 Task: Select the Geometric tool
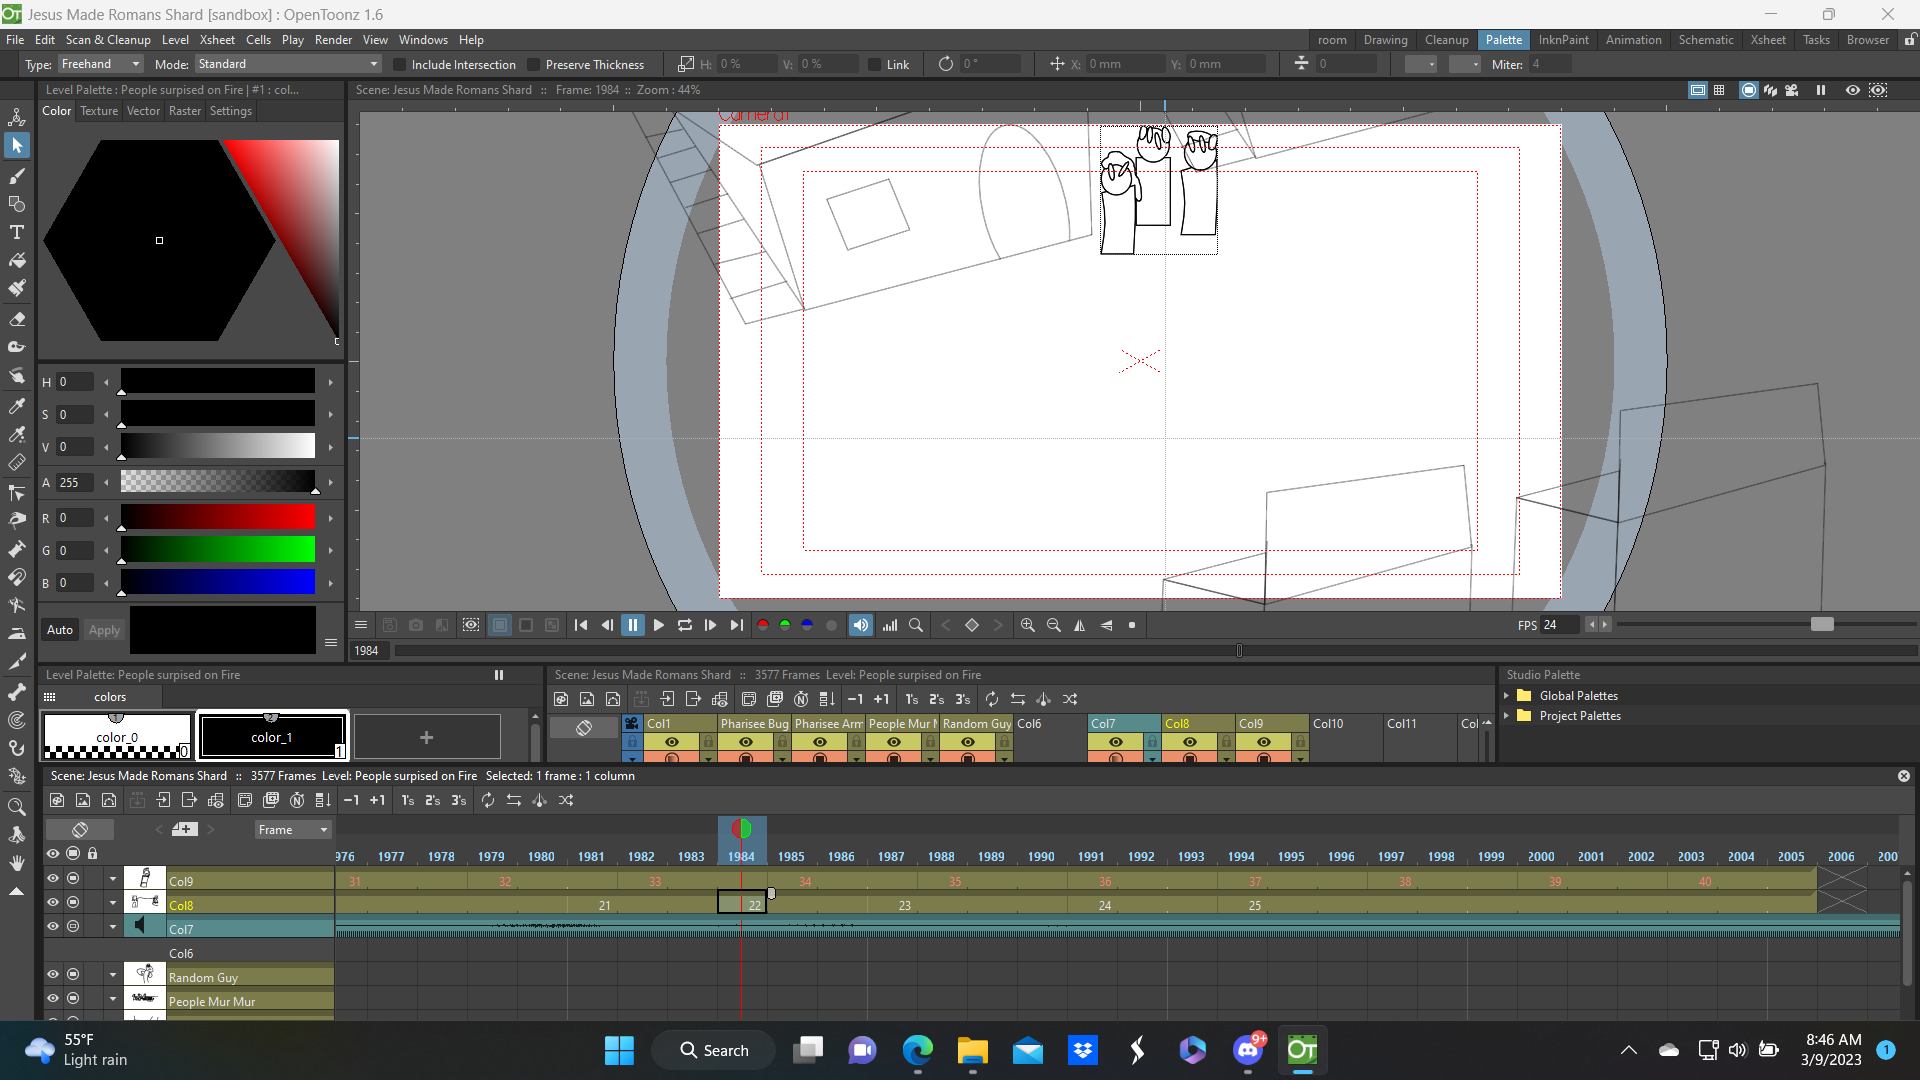point(17,204)
